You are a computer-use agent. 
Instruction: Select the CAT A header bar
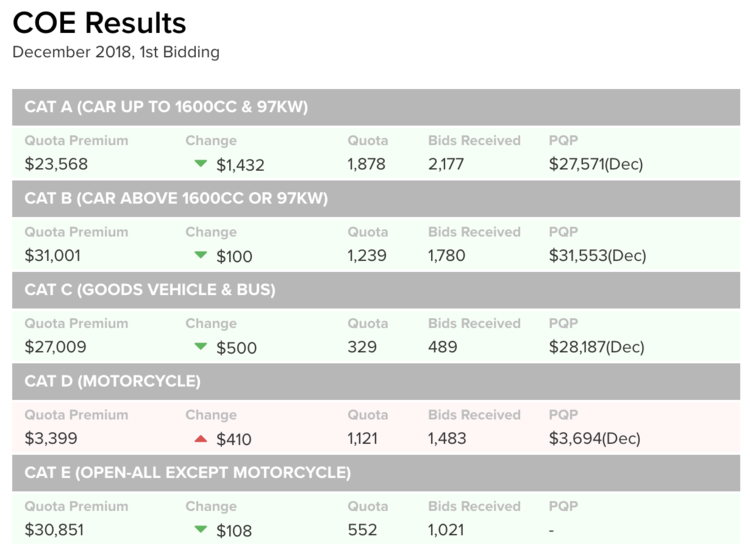click(376, 107)
